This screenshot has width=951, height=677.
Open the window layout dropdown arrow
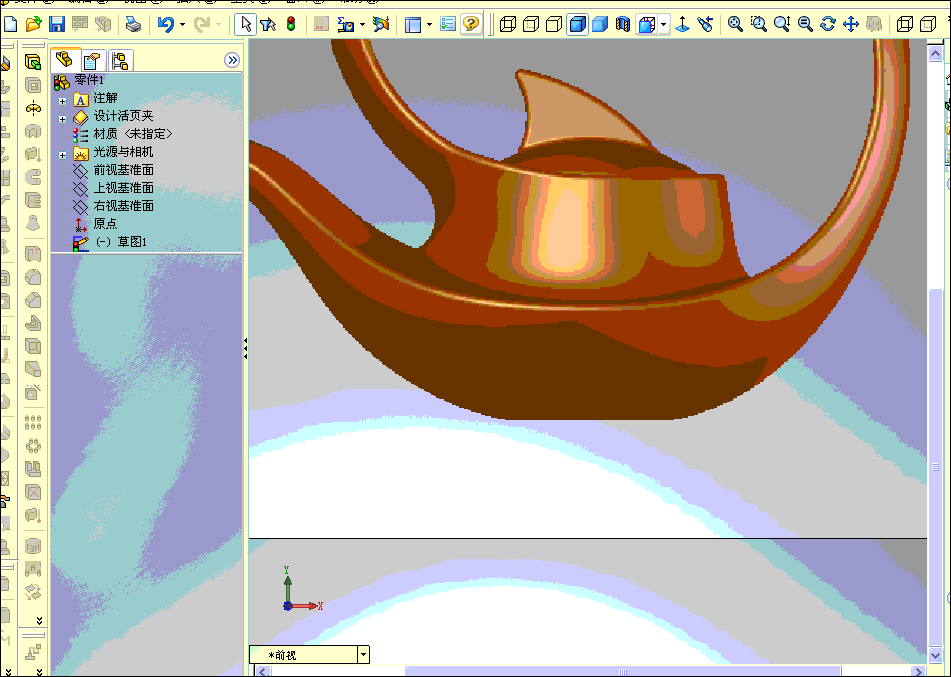coord(429,25)
